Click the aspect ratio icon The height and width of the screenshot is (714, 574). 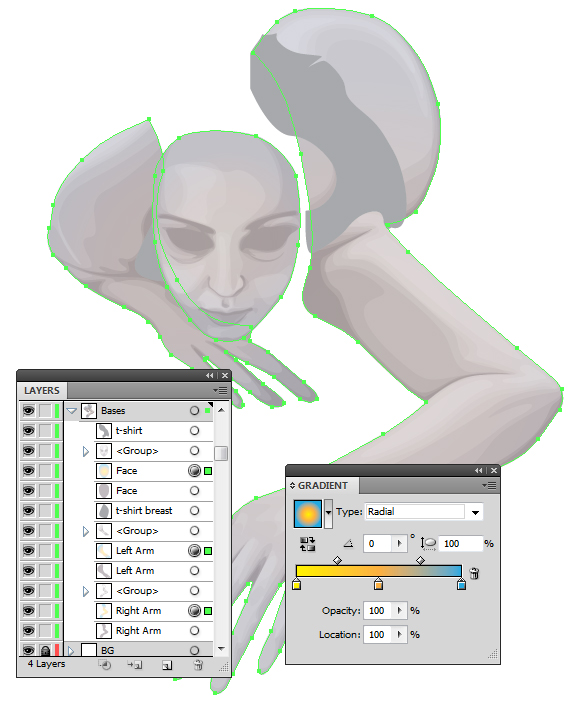click(428, 543)
